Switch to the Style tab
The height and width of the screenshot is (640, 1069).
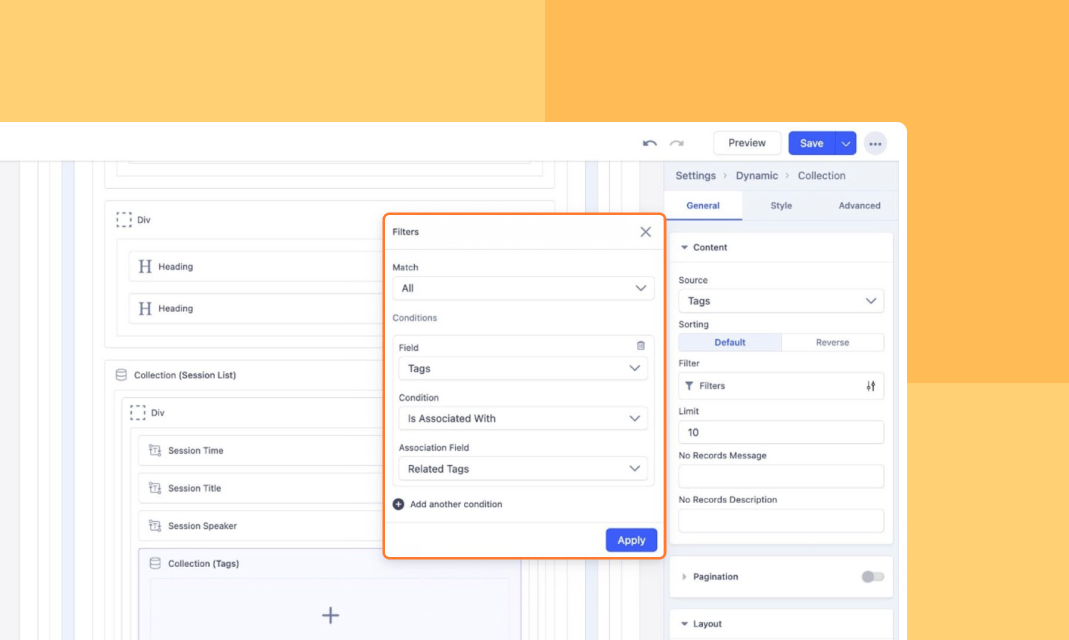(781, 206)
